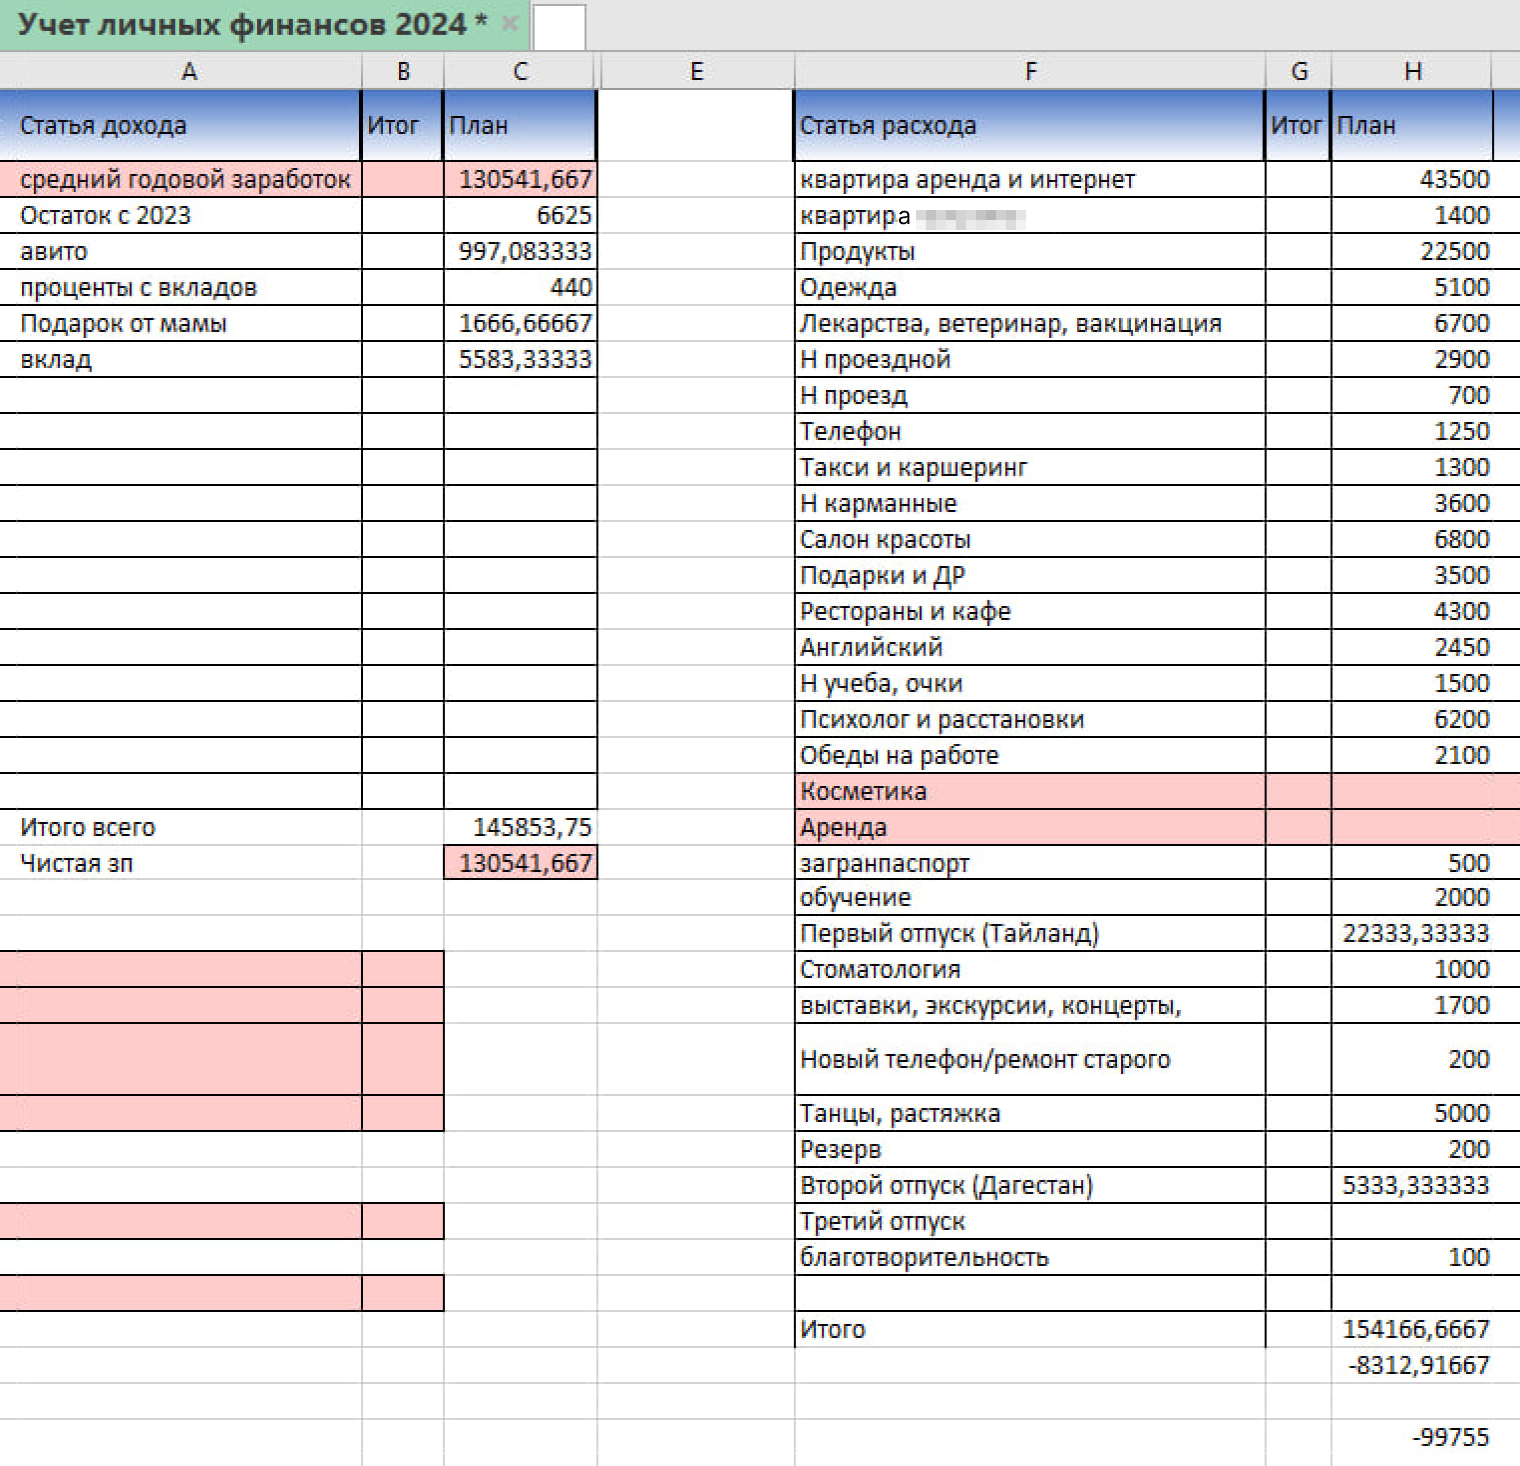1520x1466 pixels.
Task: Select the 'Телефон' expense cell
Action: pos(1030,431)
